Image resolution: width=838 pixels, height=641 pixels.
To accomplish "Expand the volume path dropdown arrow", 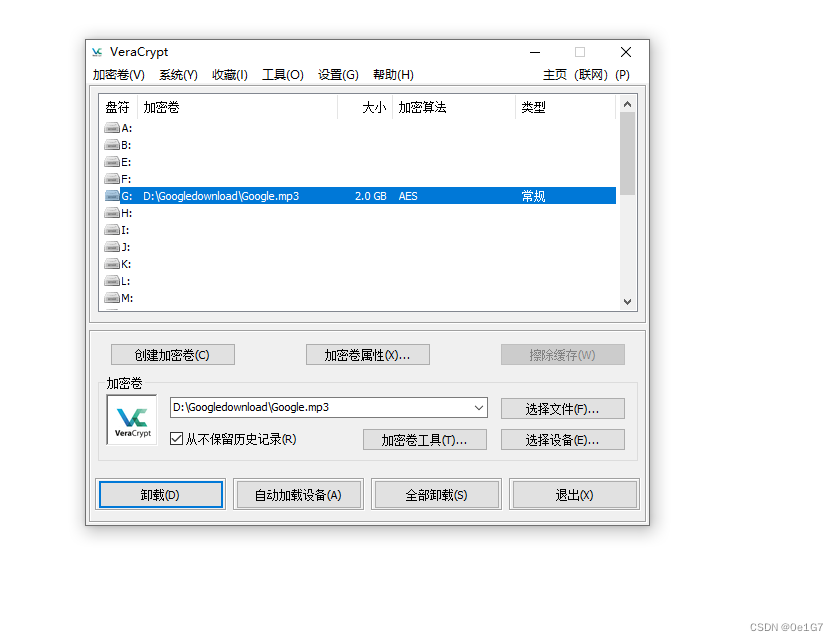I will point(479,407).
